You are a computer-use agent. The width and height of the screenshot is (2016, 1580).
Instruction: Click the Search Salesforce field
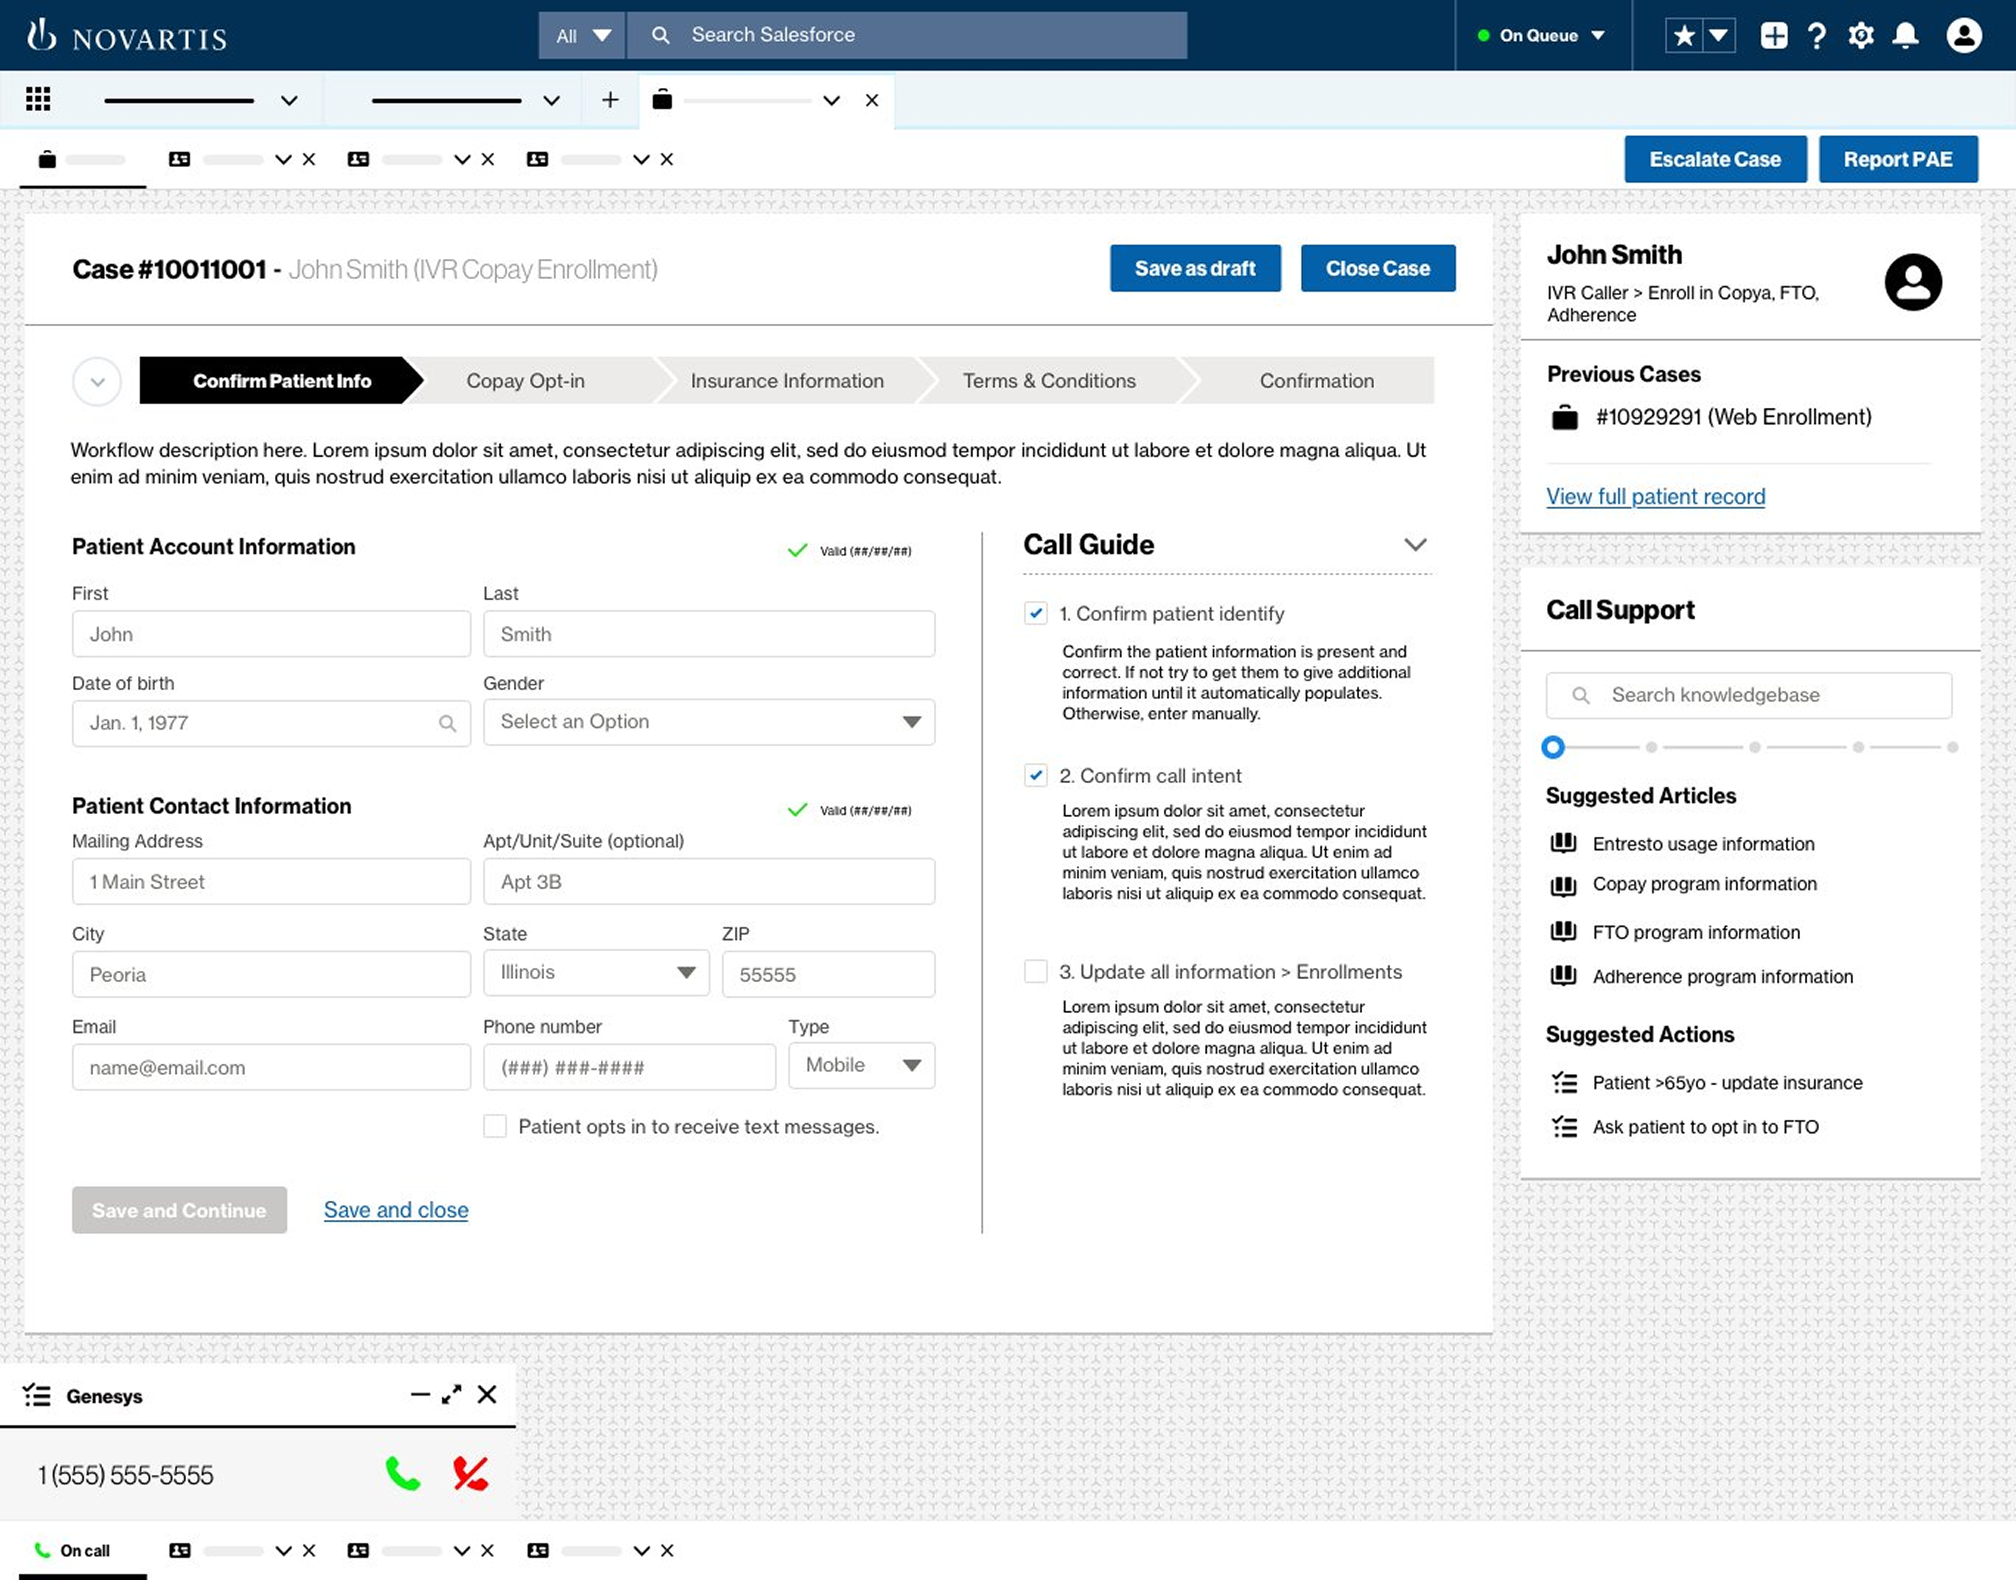[907, 35]
